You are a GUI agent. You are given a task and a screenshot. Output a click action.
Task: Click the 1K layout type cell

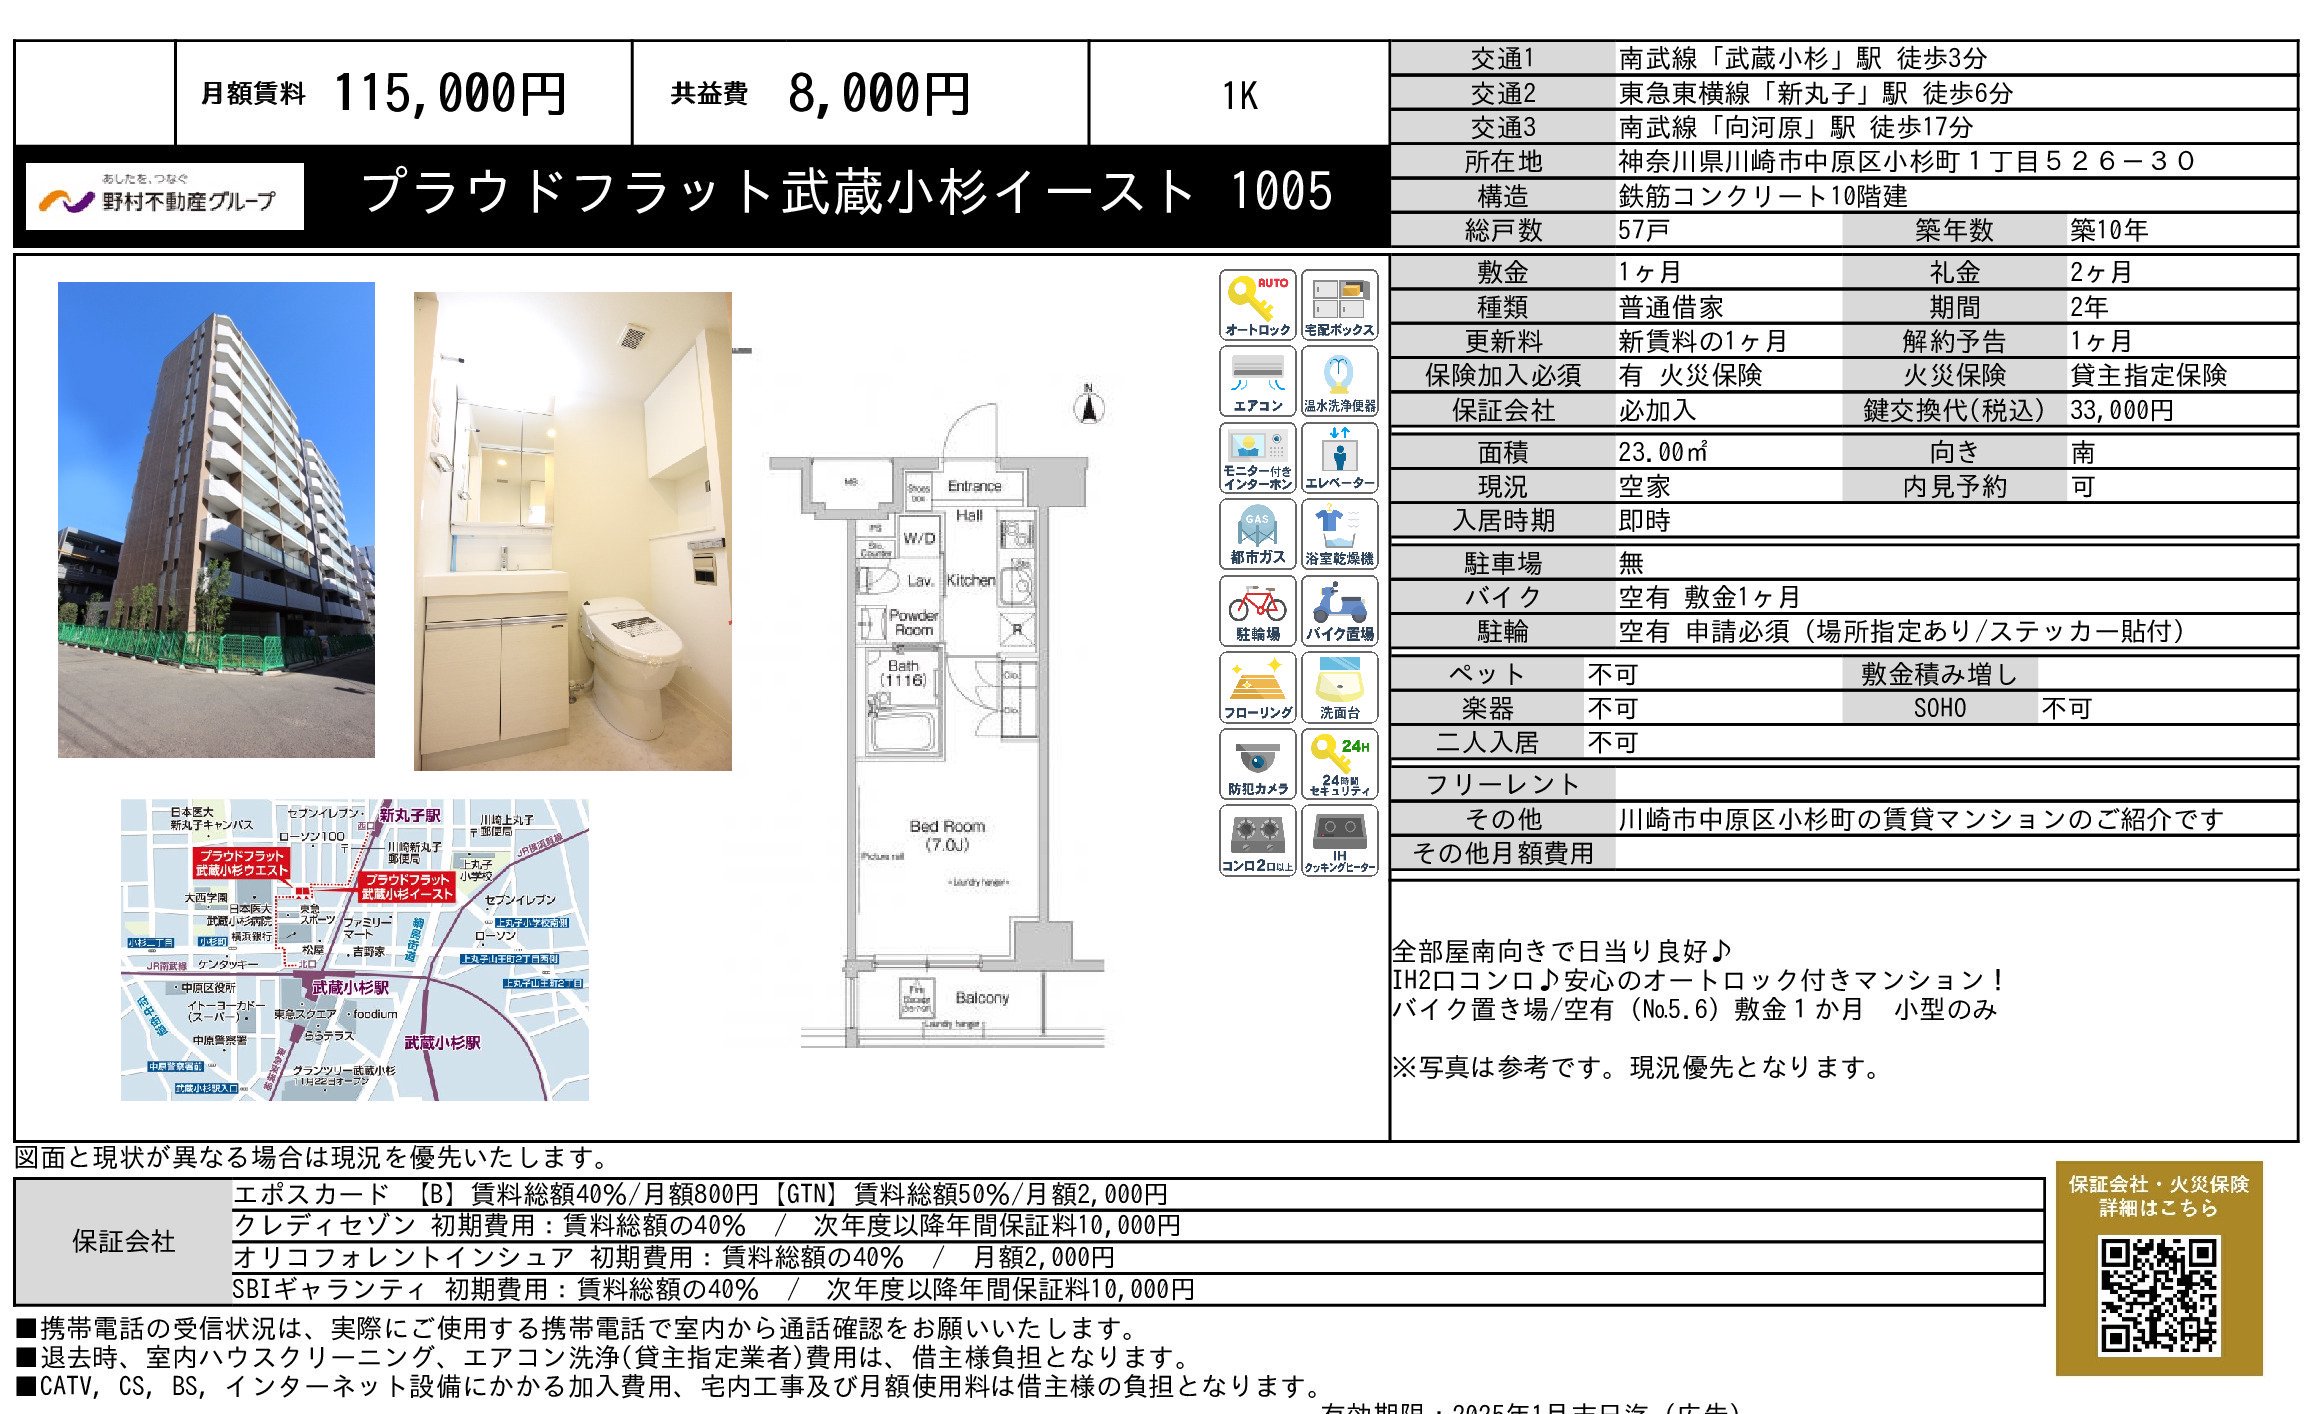point(1239,95)
